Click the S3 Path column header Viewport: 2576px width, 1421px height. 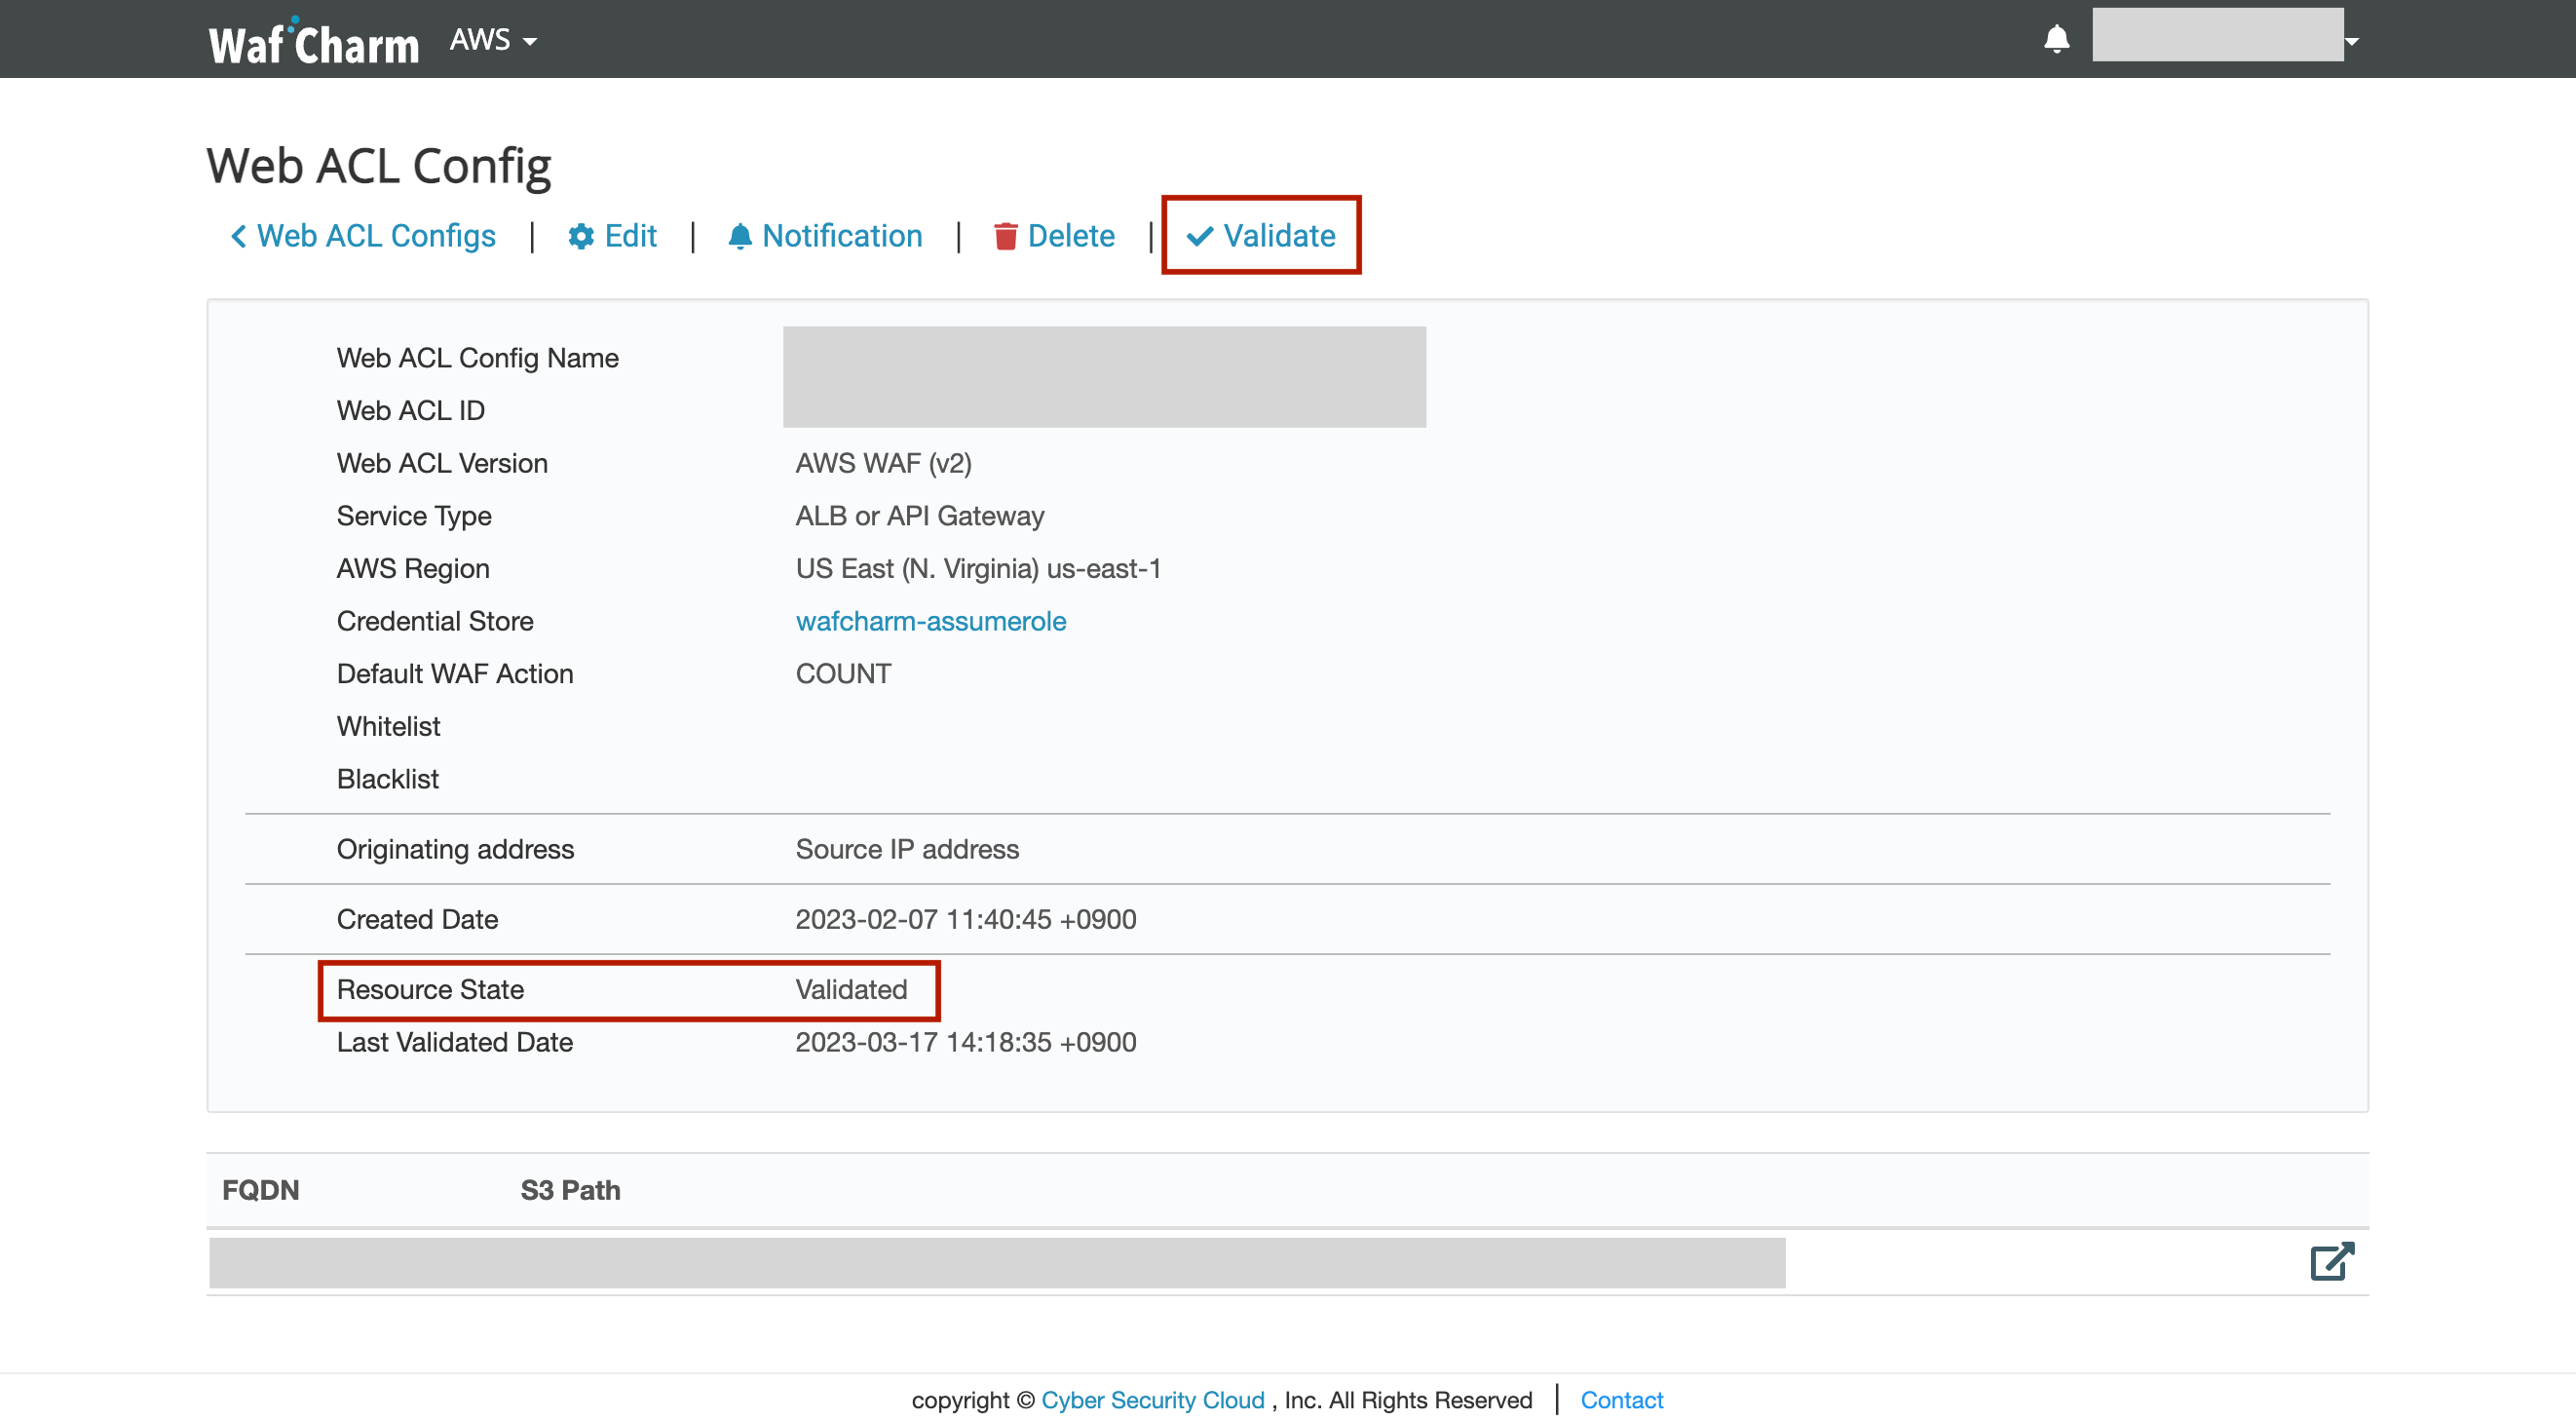[570, 1190]
